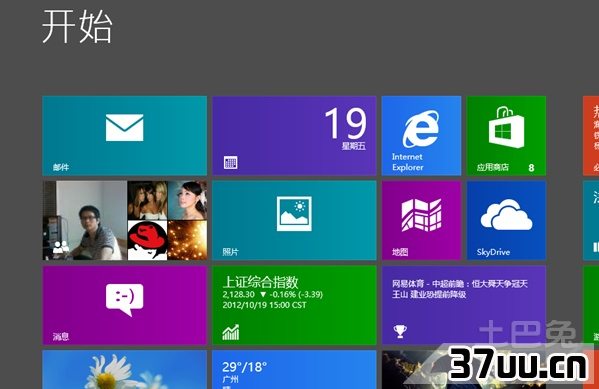Image resolution: width=599 pixels, height=389 pixels.
Task: Open the Maps tile (地图)
Action: [421, 220]
